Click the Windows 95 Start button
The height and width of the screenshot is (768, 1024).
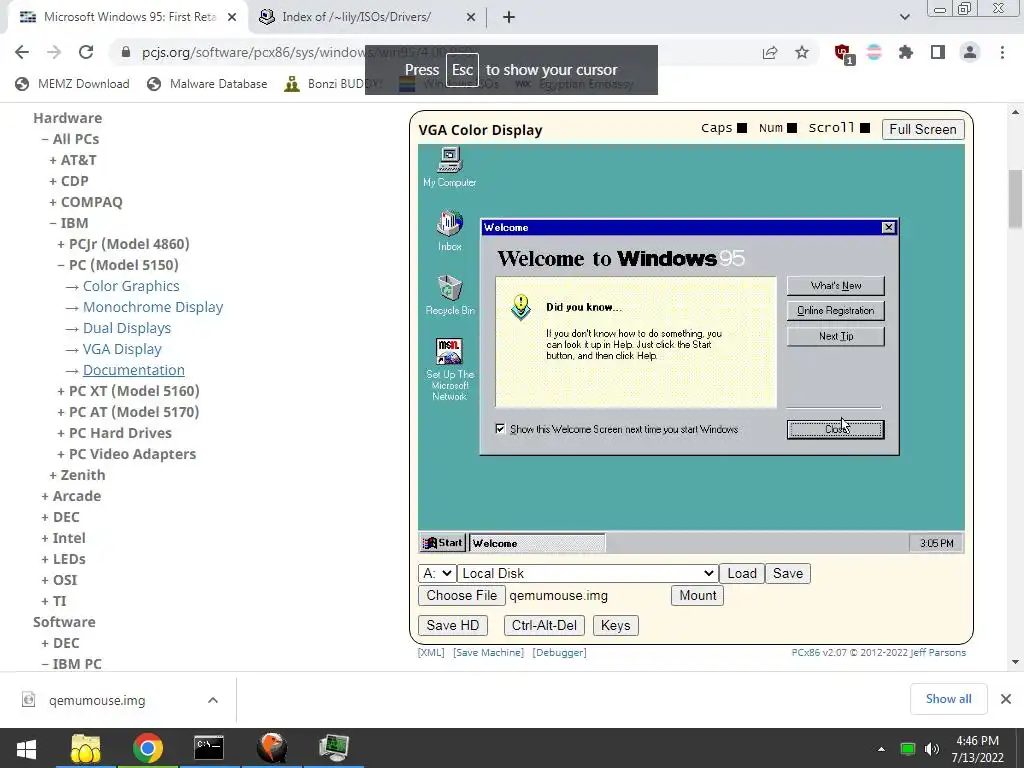442,543
